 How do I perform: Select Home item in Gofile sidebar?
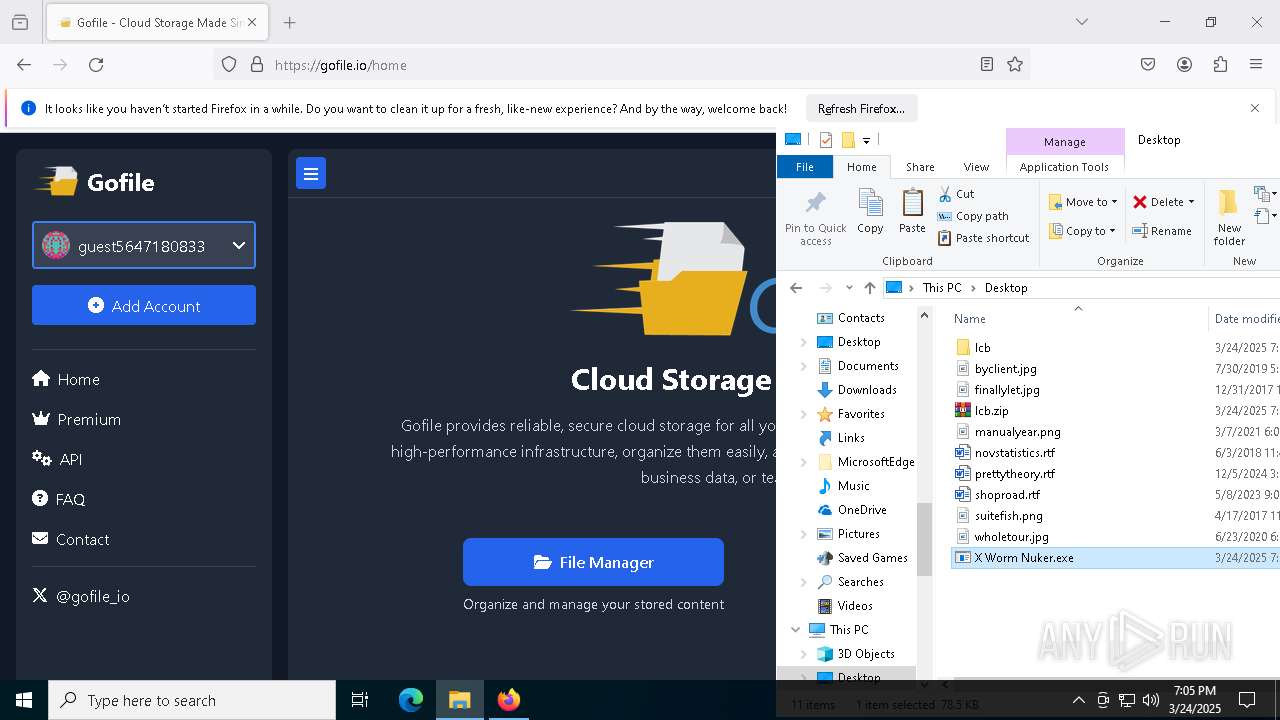pos(66,379)
